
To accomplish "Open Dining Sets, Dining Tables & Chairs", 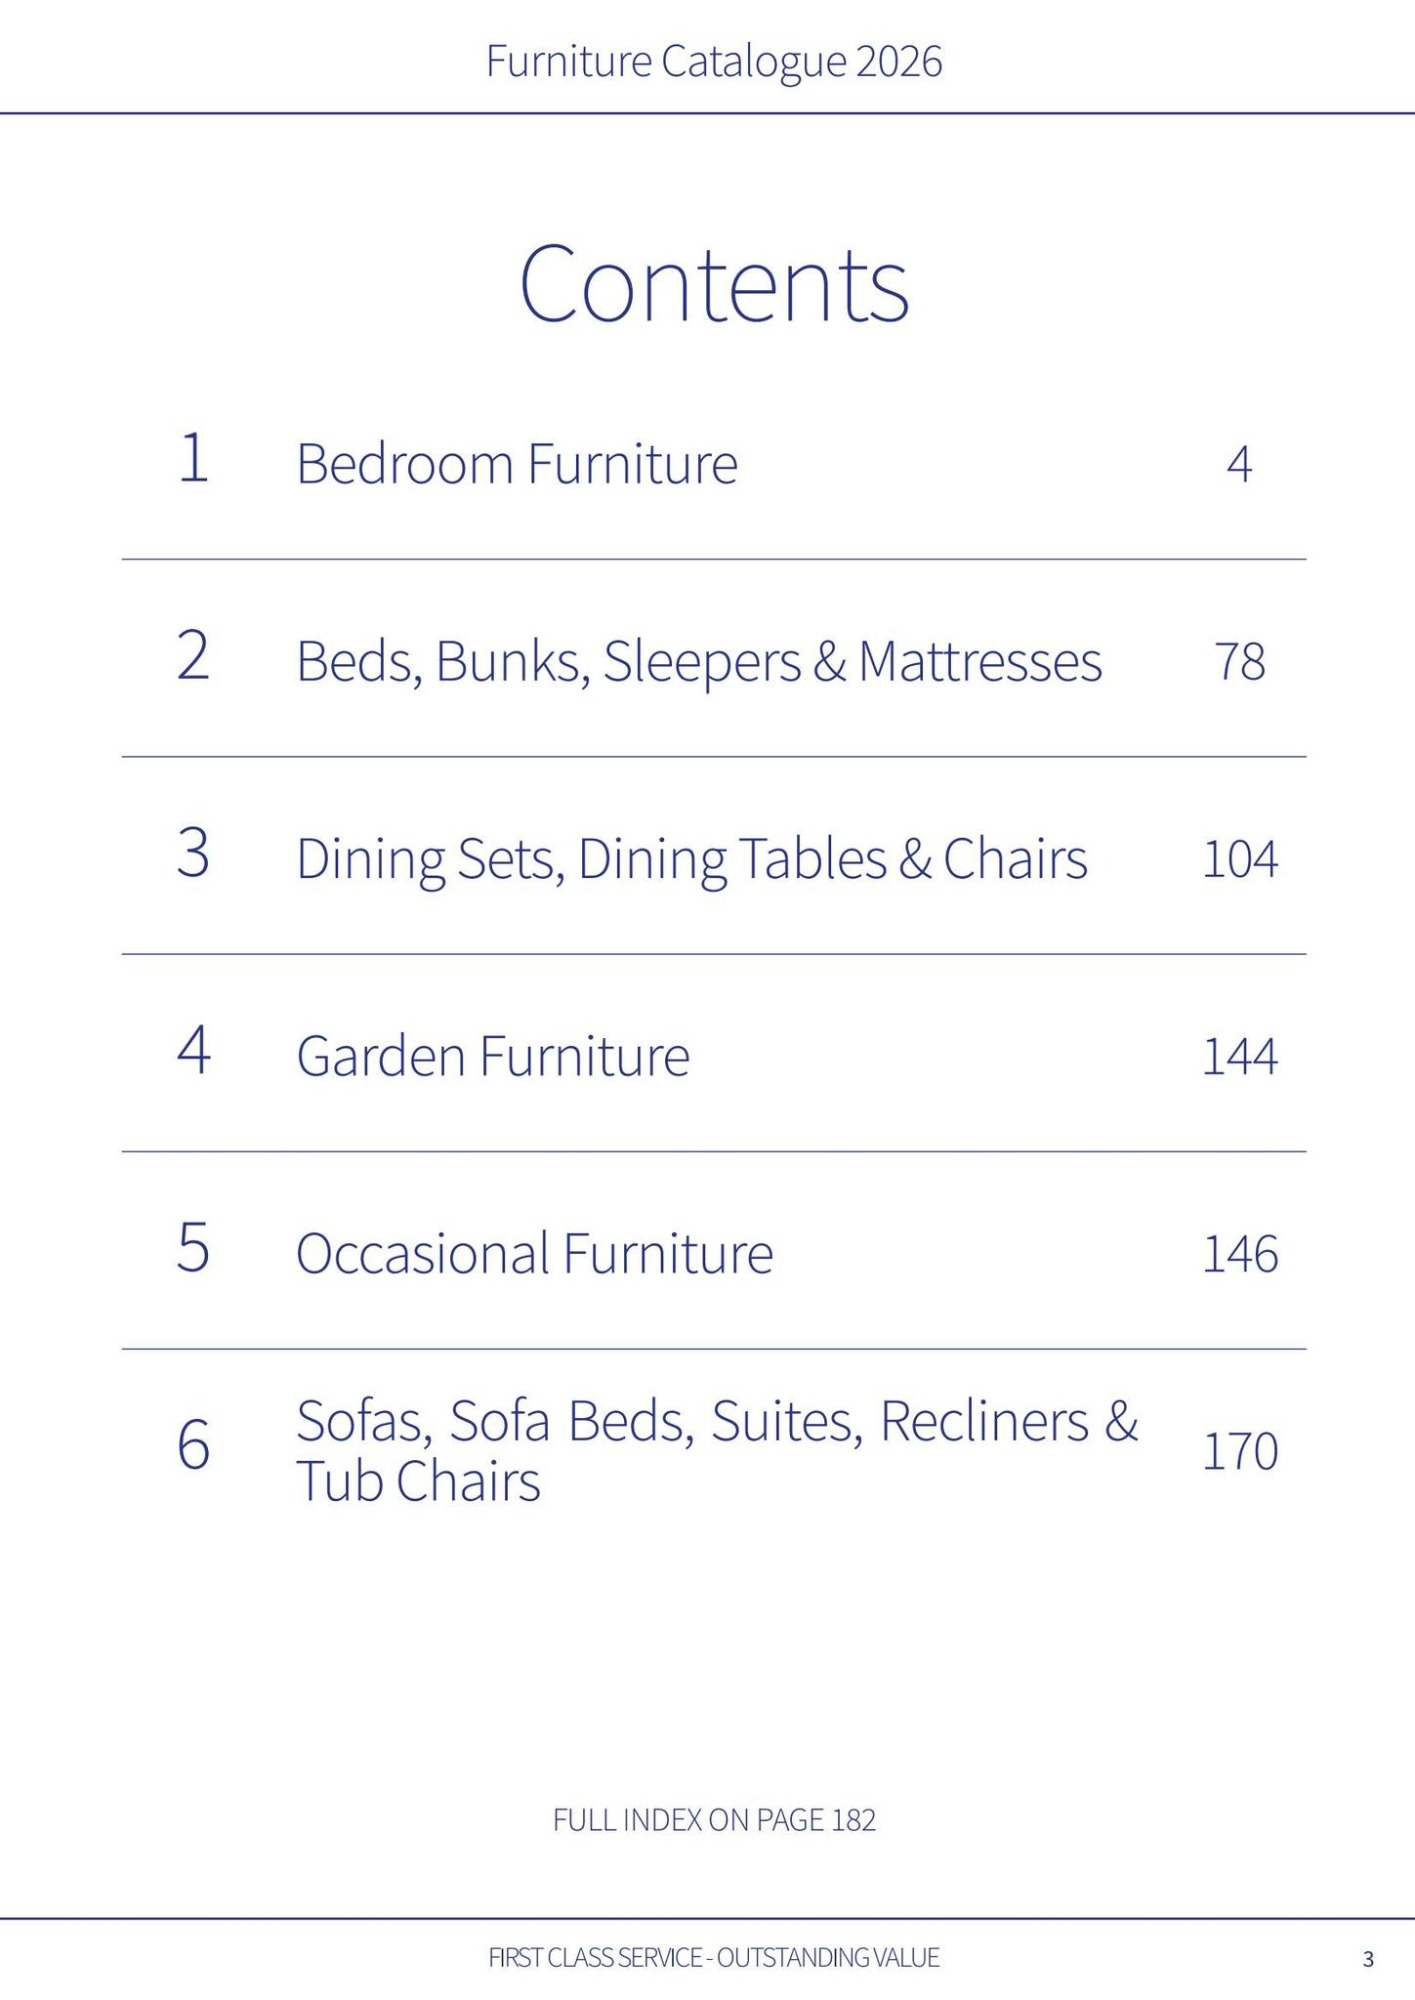I will [692, 859].
